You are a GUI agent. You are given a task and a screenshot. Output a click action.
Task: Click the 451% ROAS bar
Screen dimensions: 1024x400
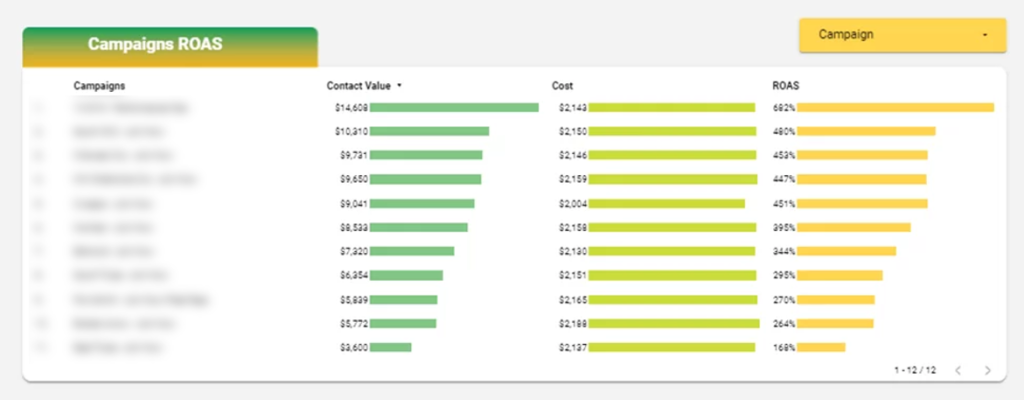pyautogui.click(x=862, y=203)
